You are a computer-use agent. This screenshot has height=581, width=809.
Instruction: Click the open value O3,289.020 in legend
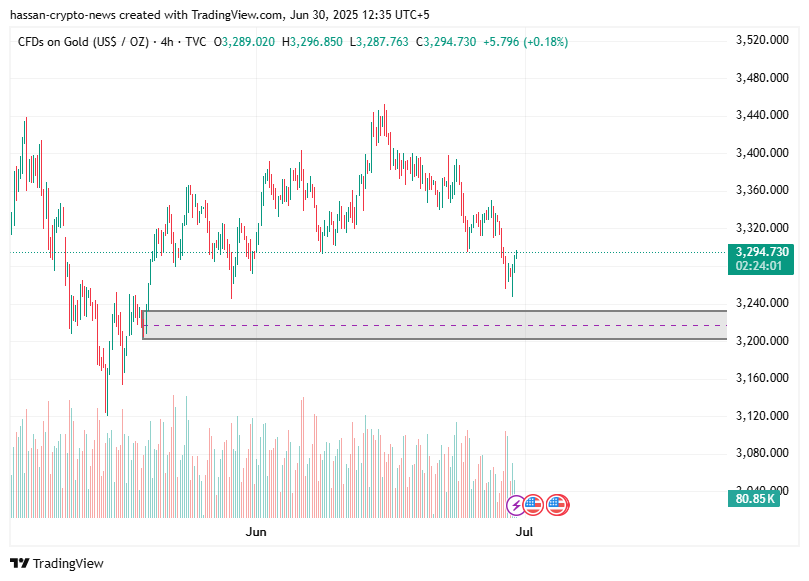pos(244,42)
